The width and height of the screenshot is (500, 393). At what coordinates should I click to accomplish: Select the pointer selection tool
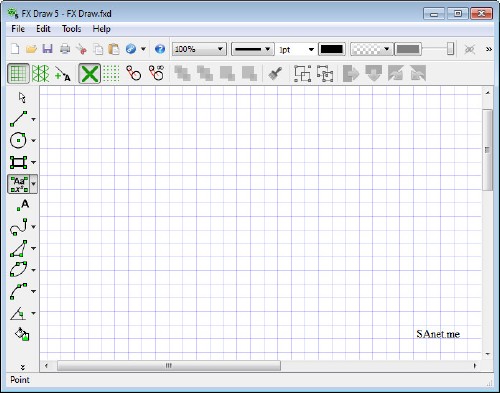pos(22,98)
